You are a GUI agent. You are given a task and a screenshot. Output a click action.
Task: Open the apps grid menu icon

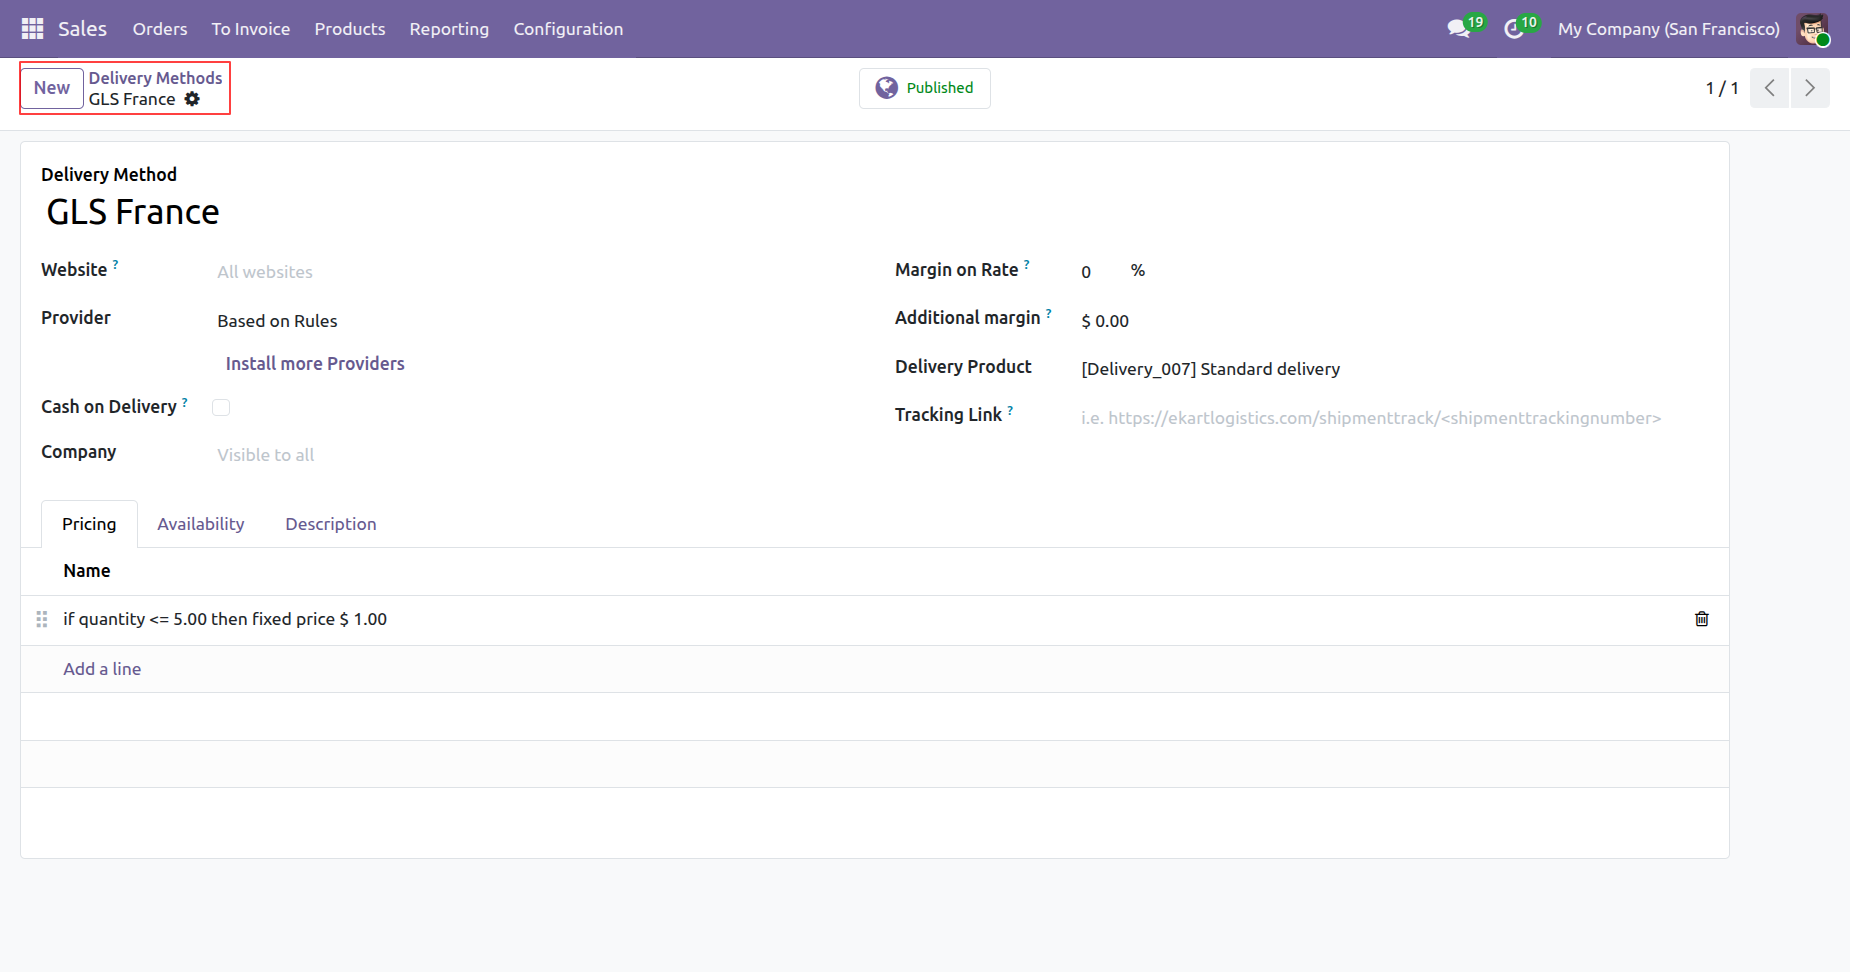32,29
